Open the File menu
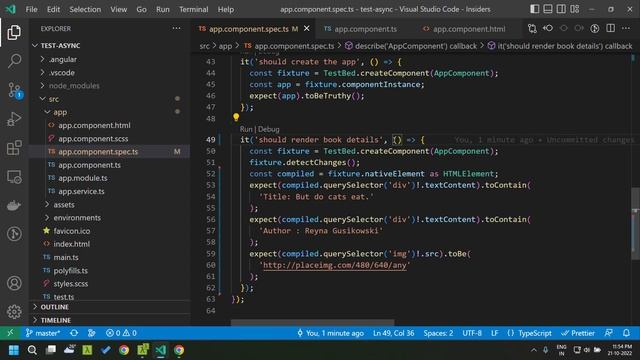 31,9
